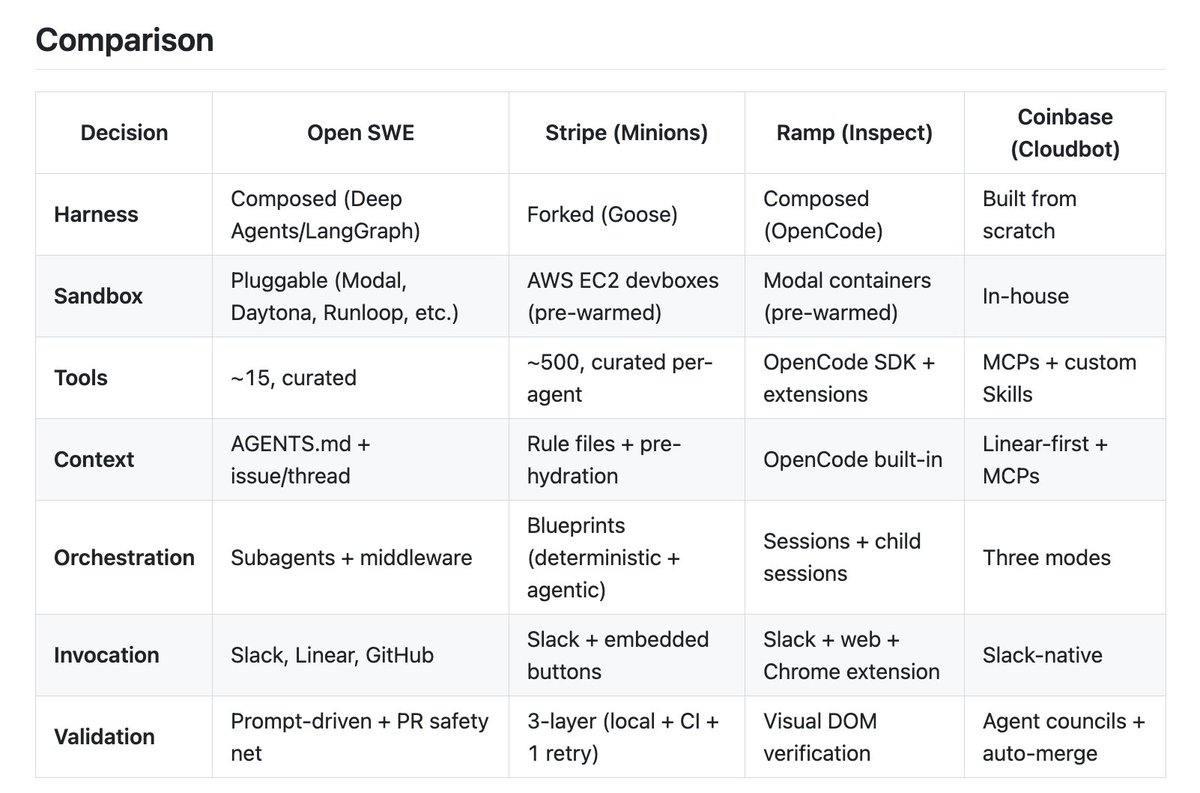Click the Coinbase (Cloudbot) column header

[x=1064, y=133]
